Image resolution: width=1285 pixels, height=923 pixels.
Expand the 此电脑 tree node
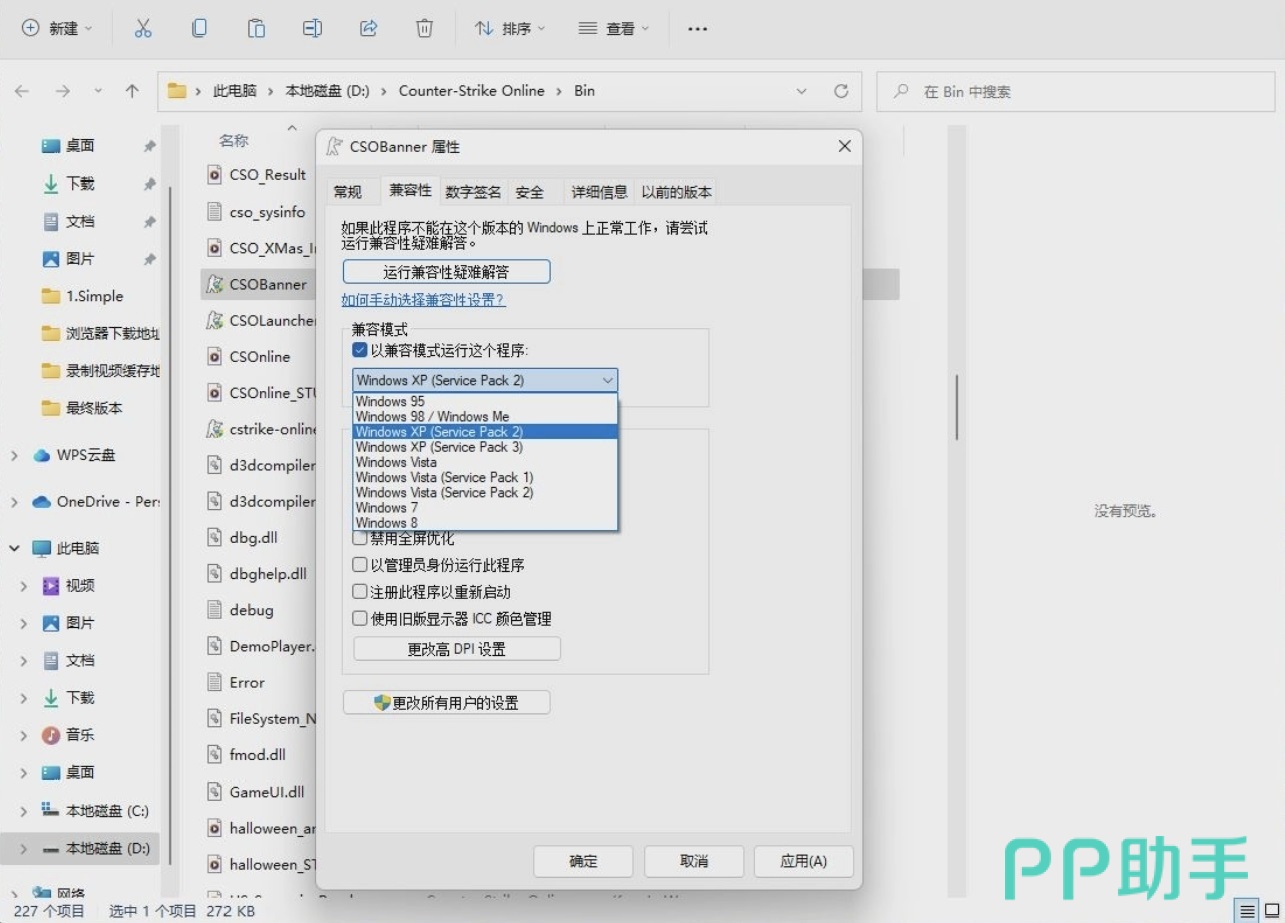pos(15,549)
